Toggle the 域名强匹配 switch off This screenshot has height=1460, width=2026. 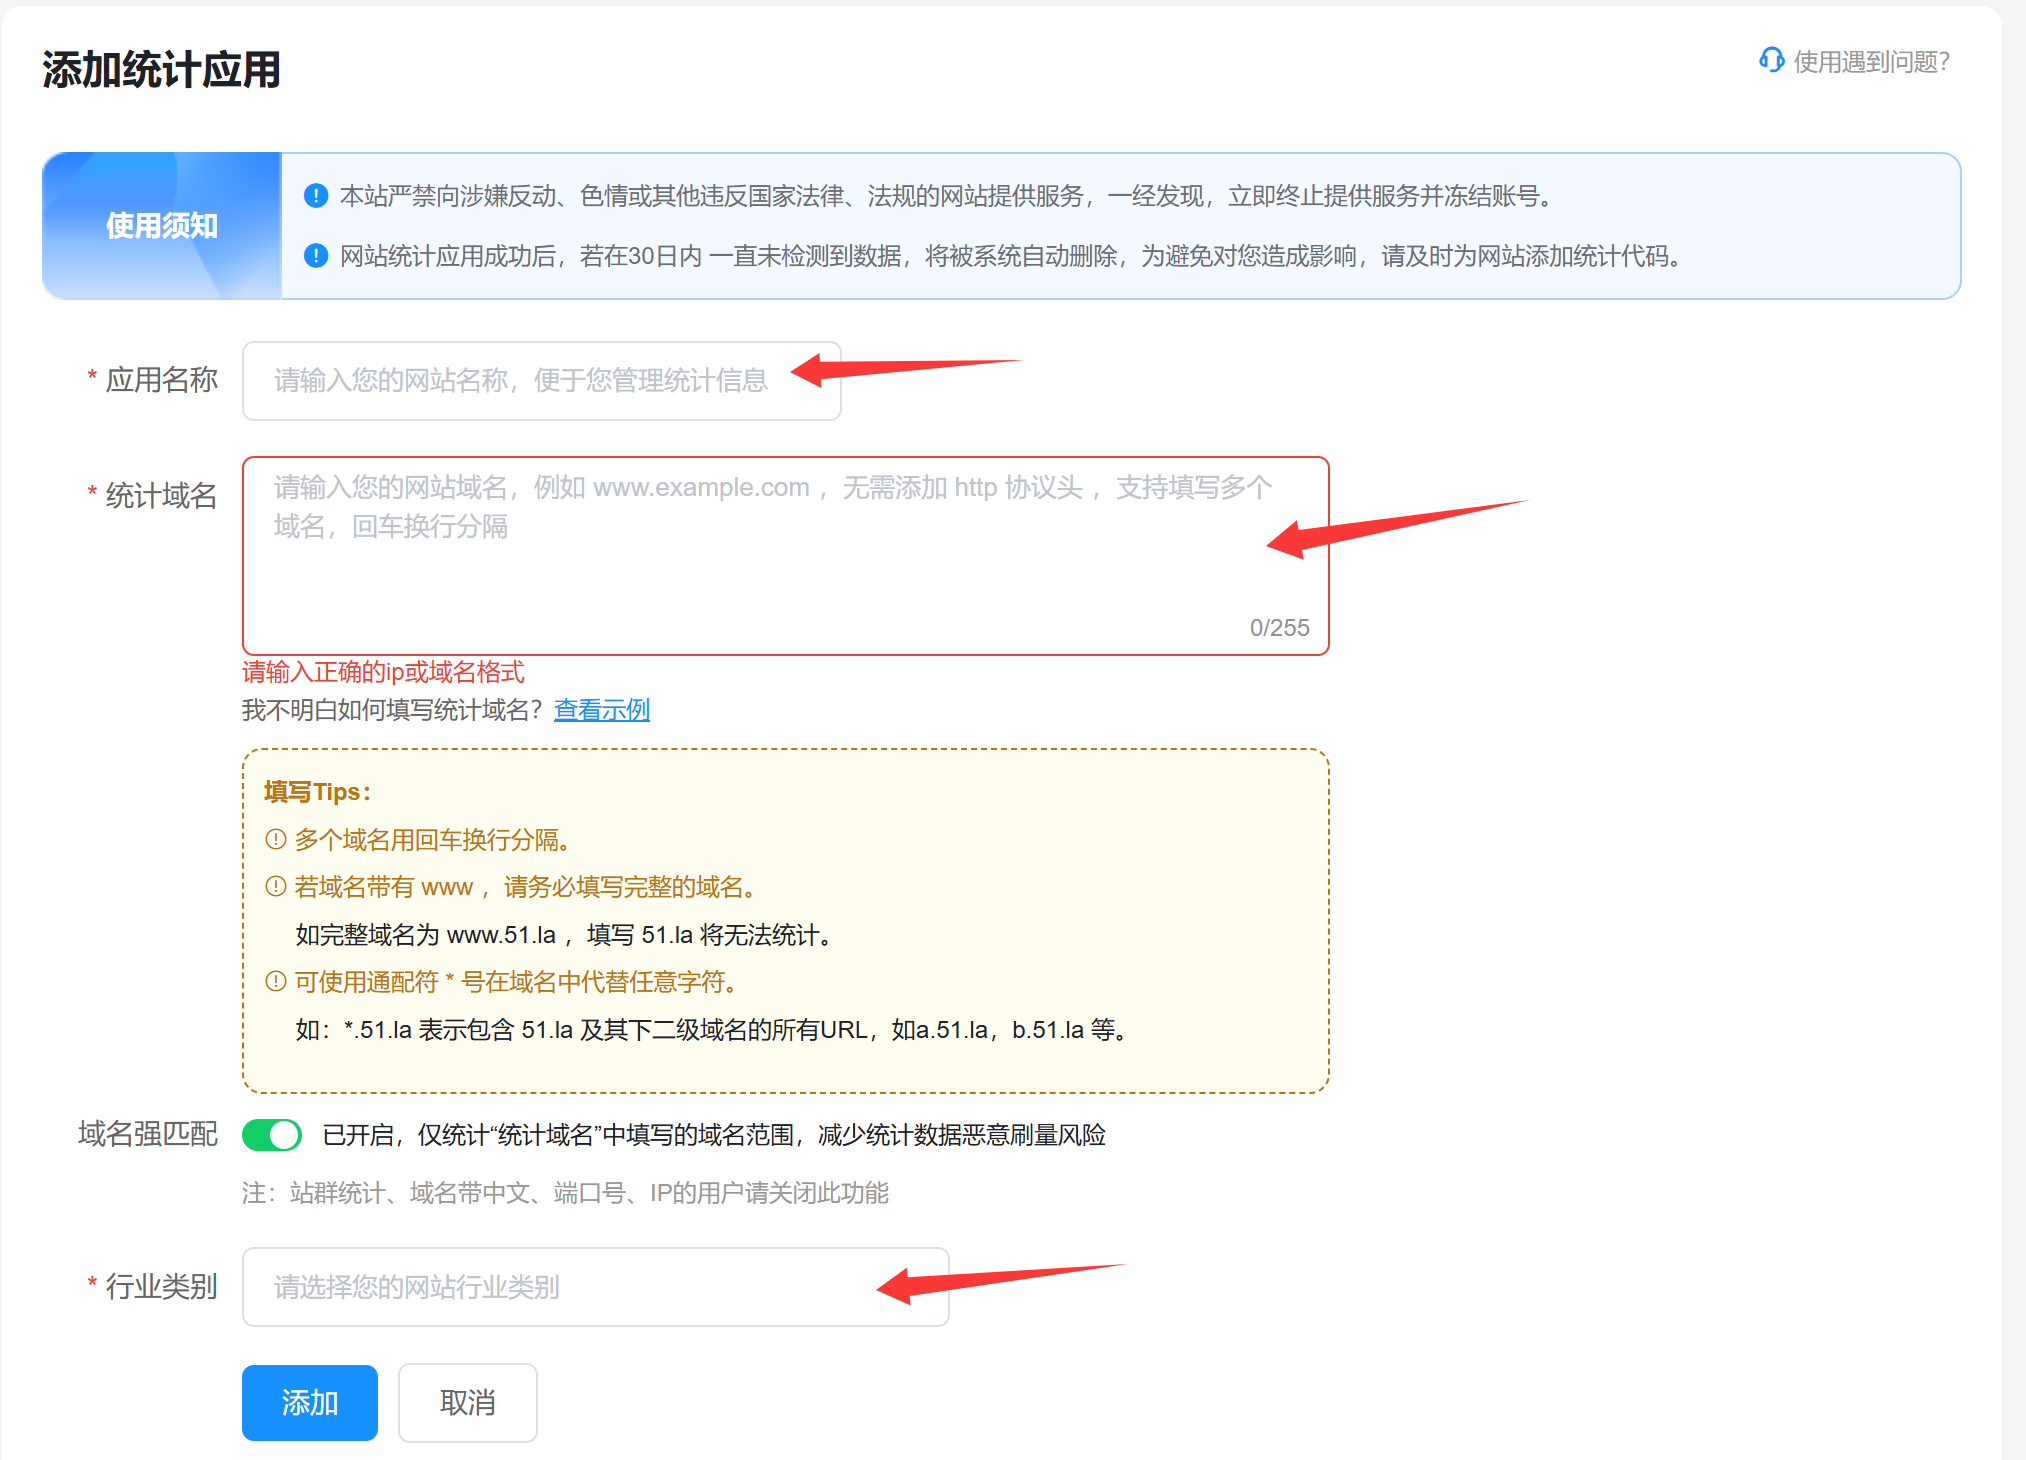tap(272, 1135)
